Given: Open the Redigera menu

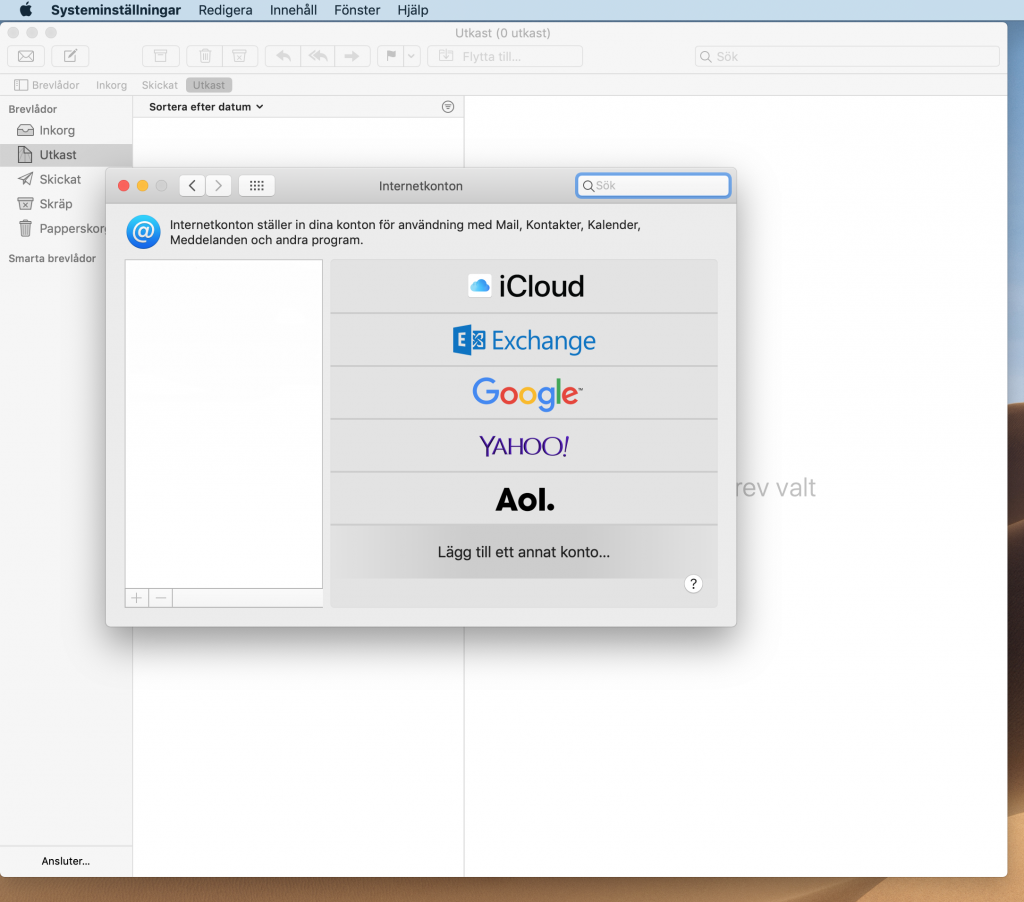Looking at the screenshot, I should [x=225, y=10].
